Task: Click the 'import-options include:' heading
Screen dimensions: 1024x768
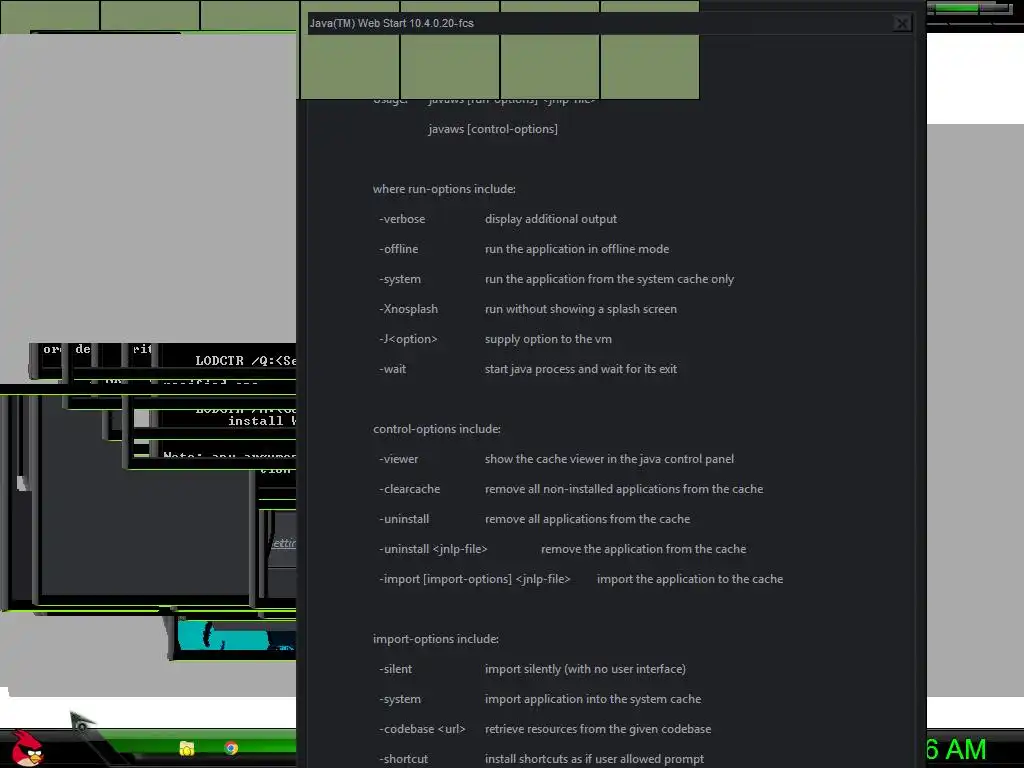Action: pos(436,640)
